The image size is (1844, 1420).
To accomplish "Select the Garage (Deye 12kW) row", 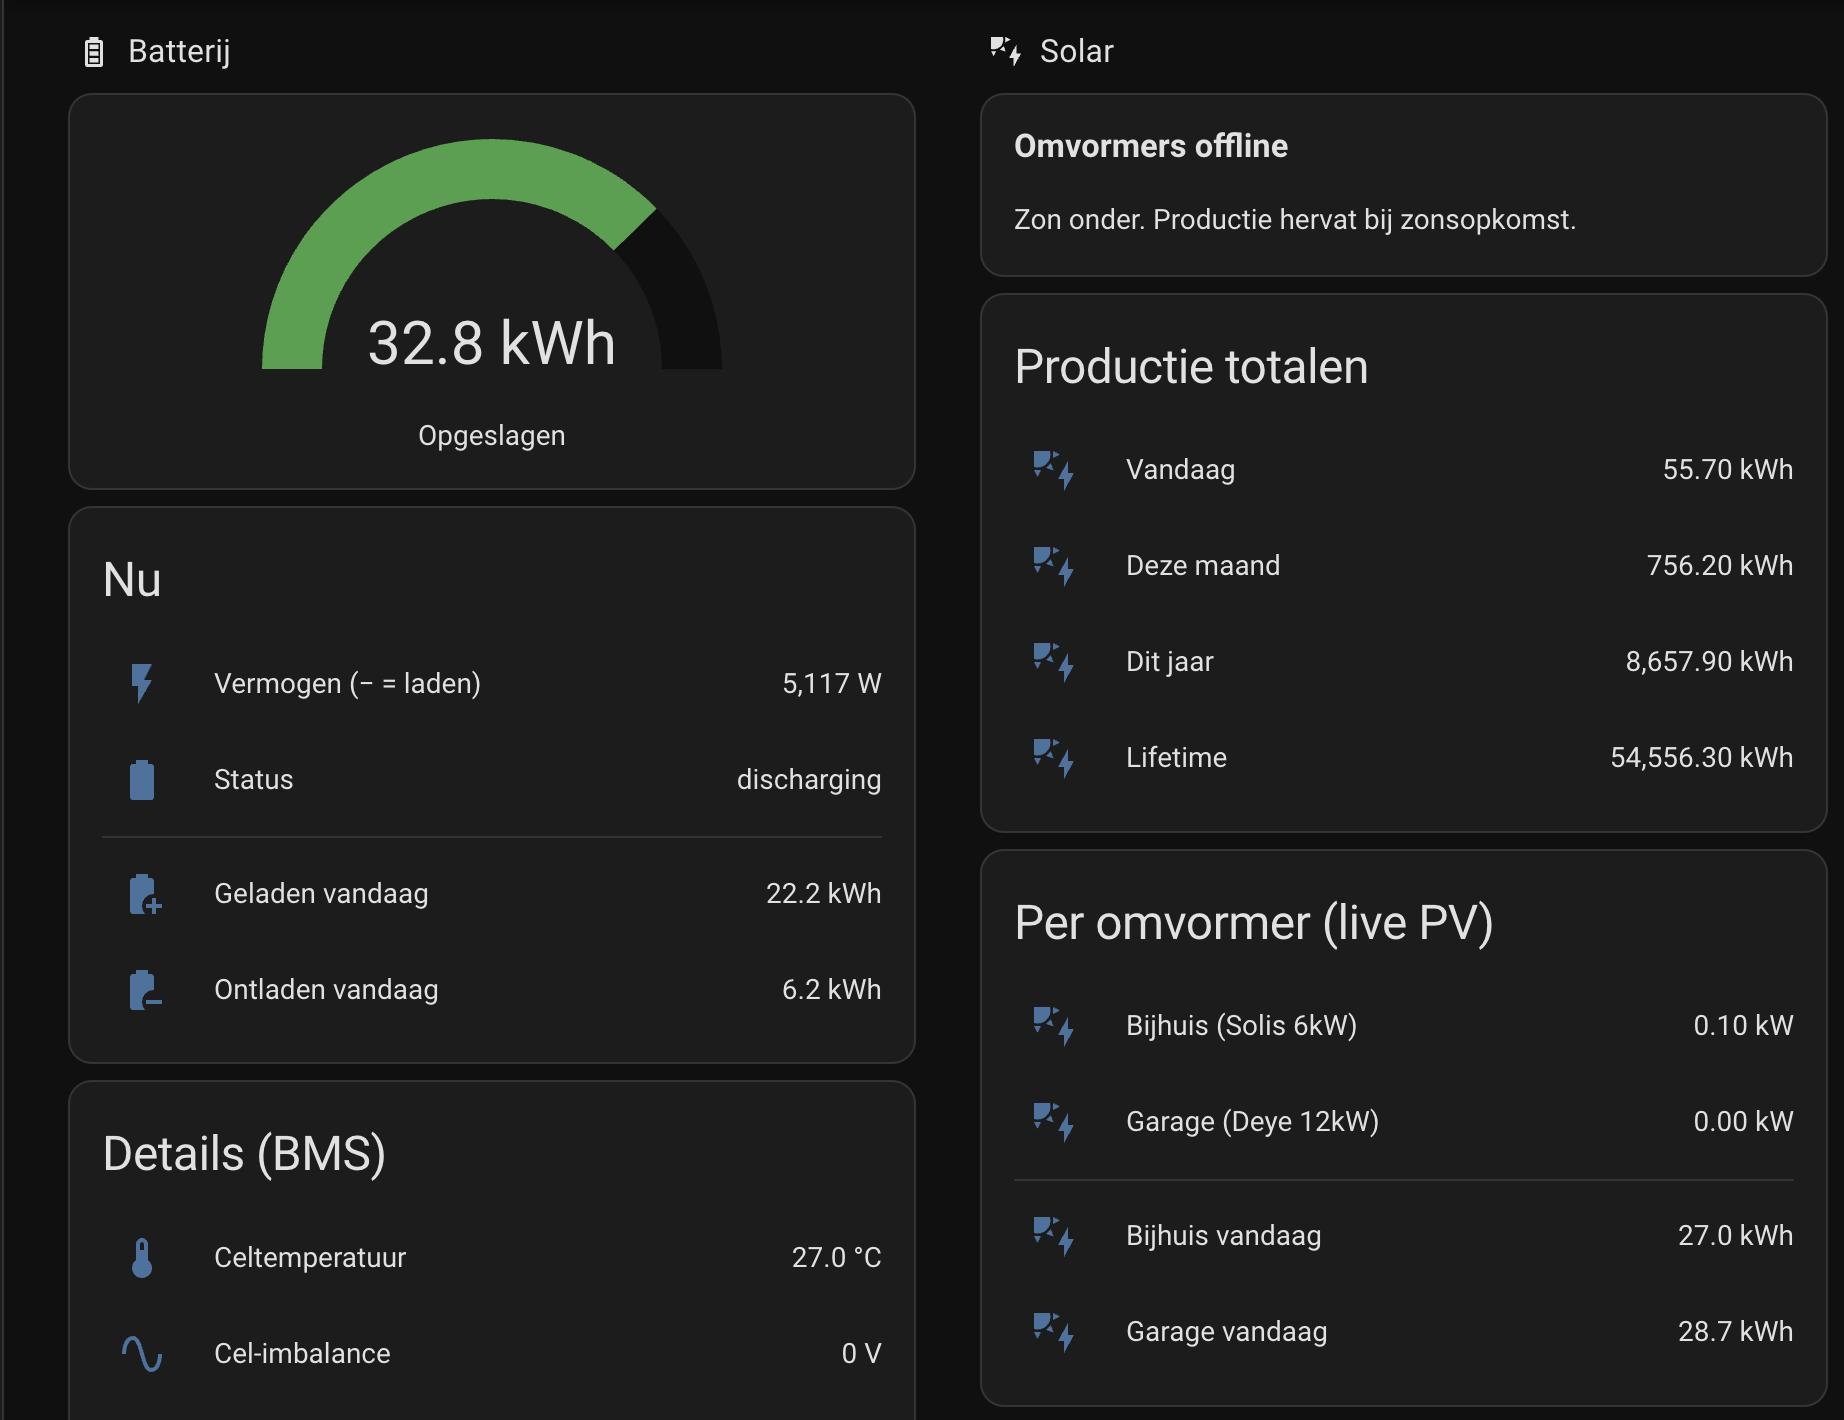I will click(1404, 1122).
